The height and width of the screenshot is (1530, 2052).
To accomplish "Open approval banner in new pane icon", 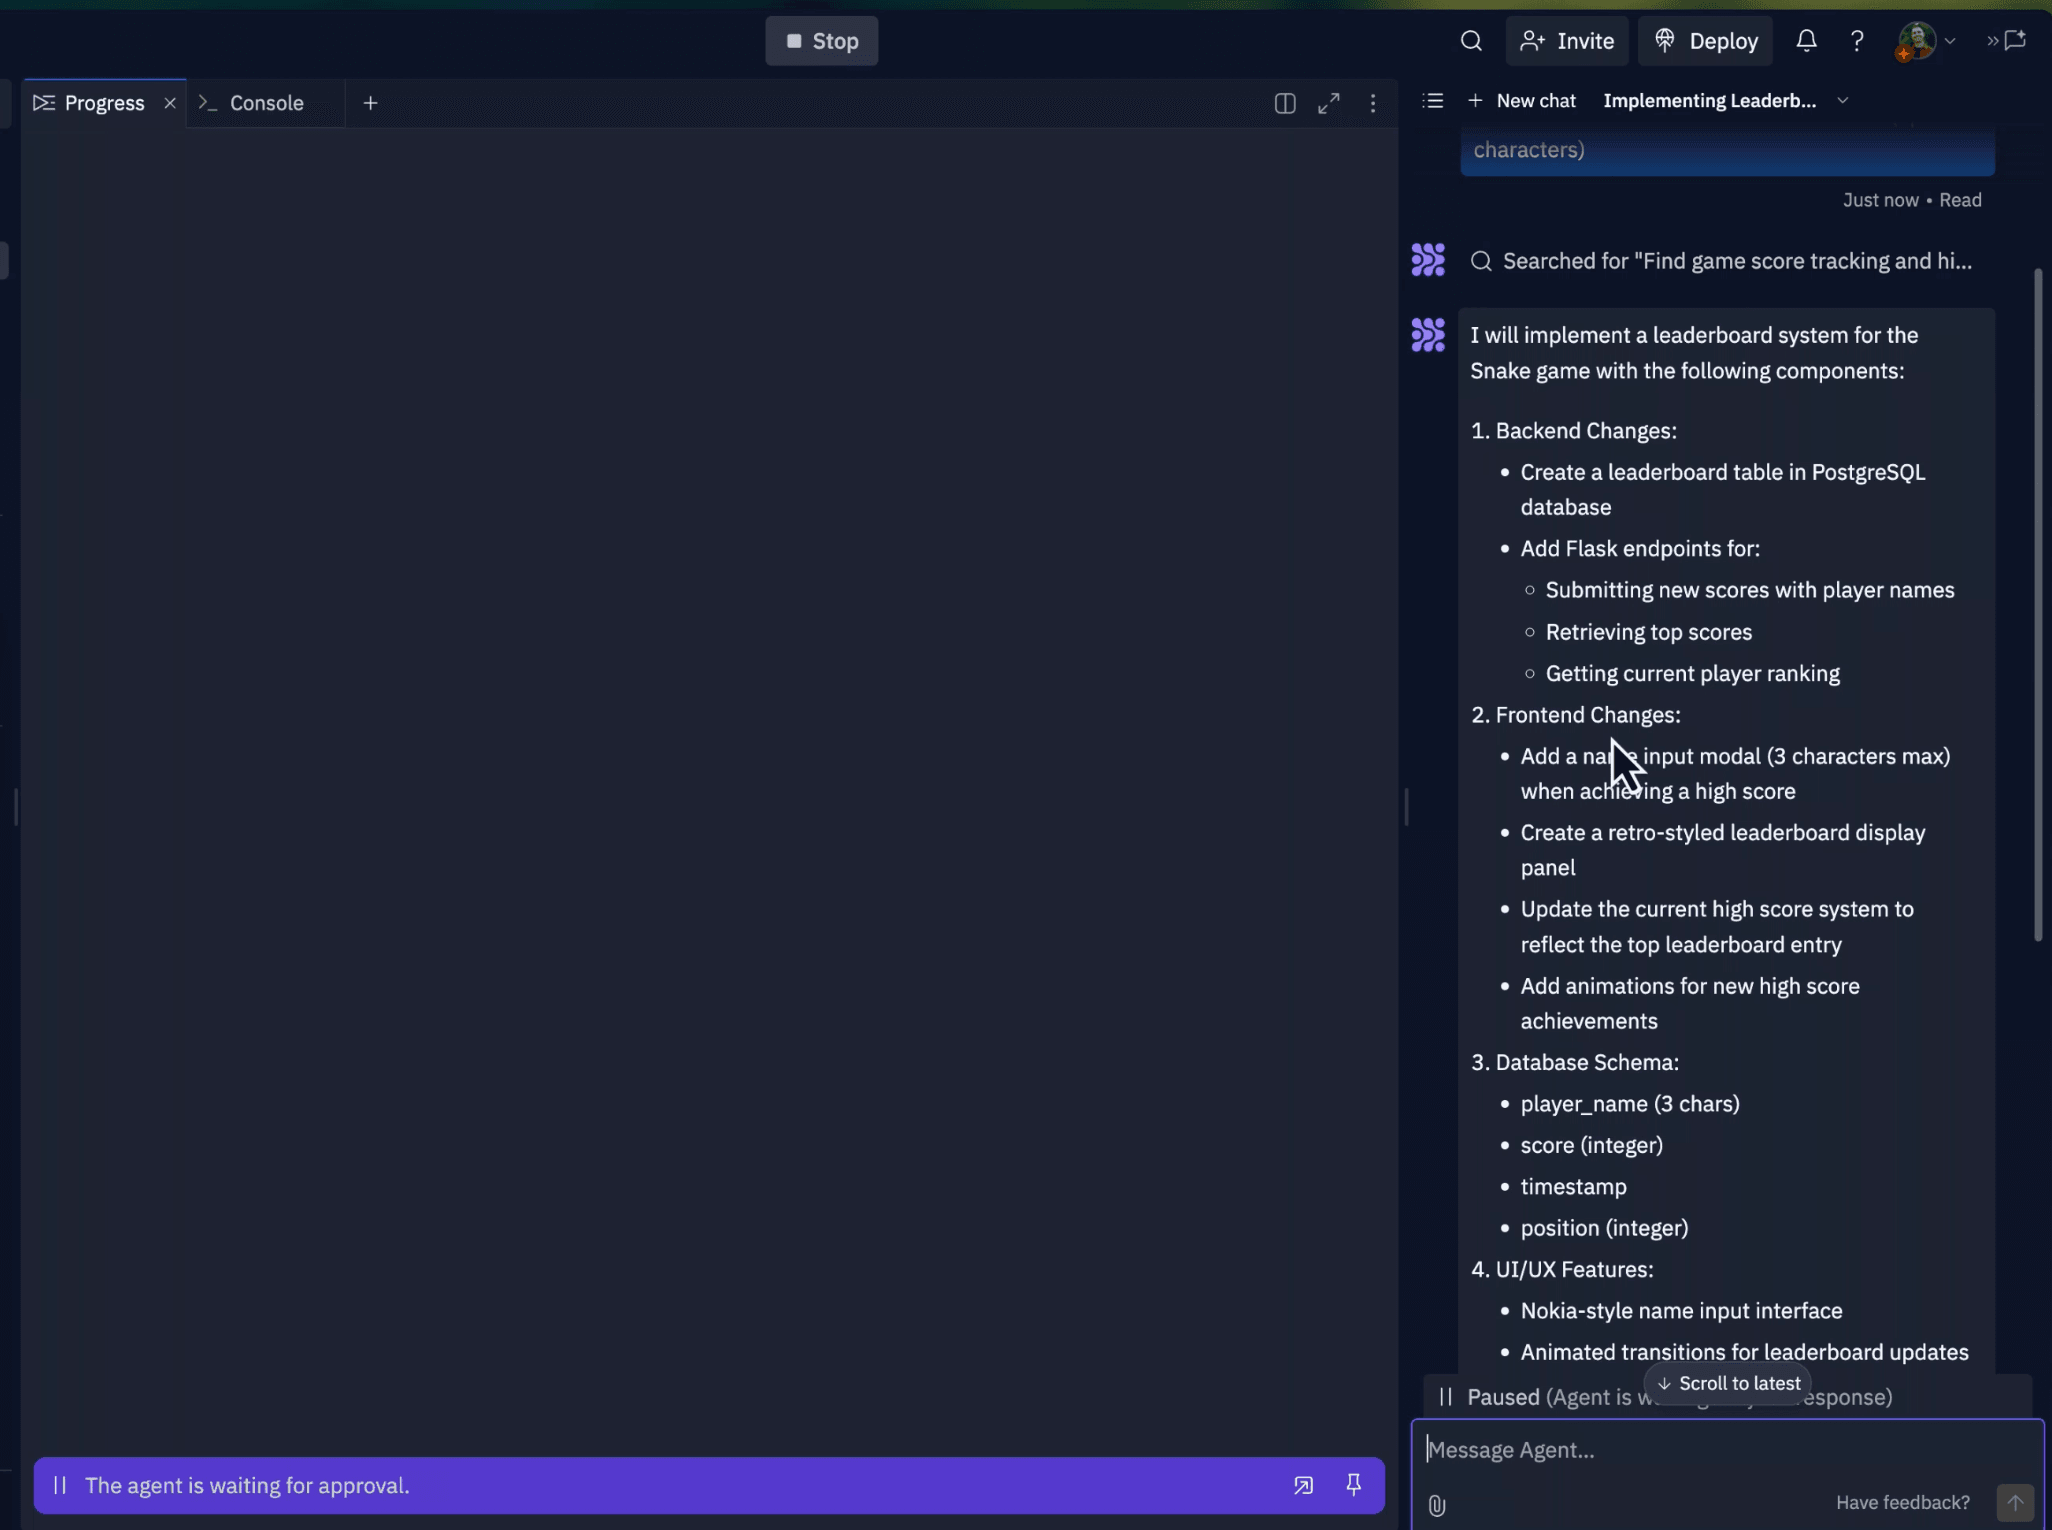I will point(1302,1485).
